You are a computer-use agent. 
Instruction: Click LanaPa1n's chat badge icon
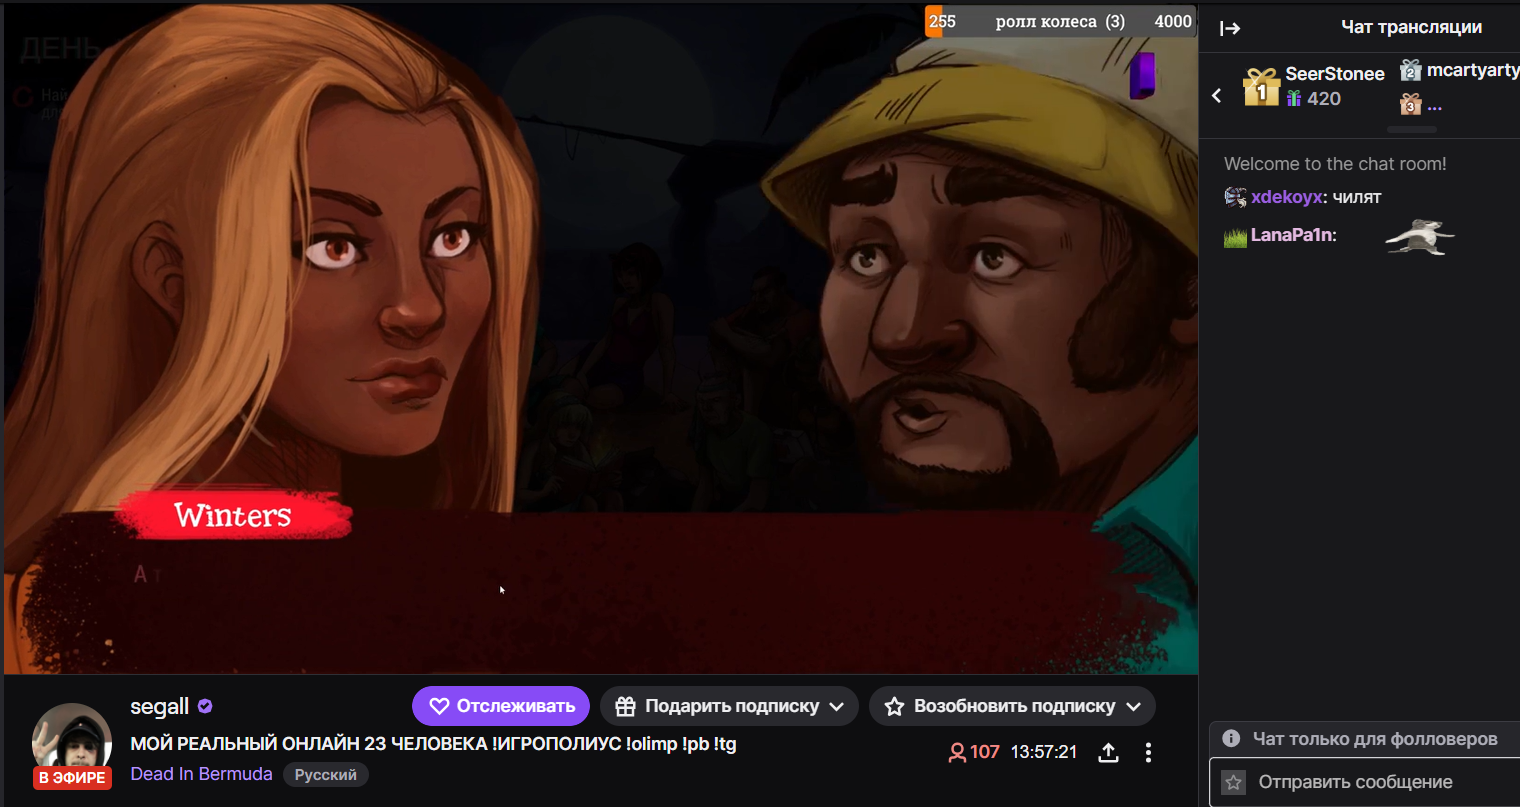1235,237
